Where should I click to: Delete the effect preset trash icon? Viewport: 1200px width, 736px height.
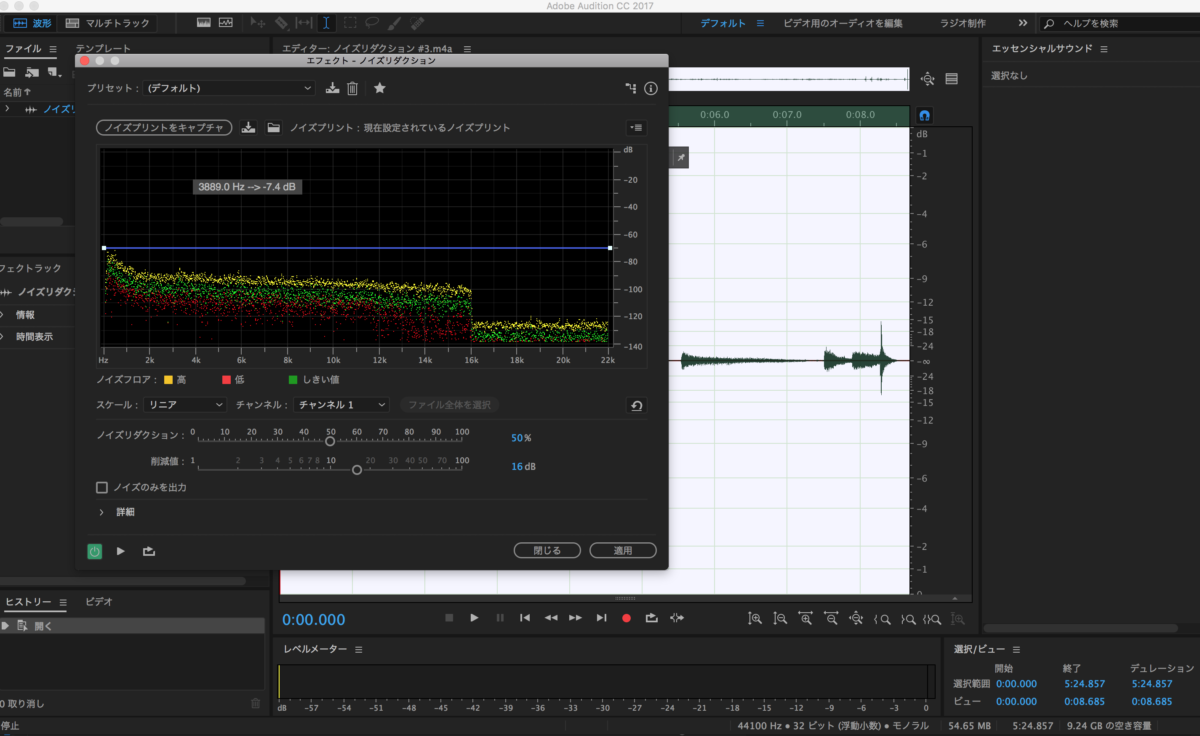click(352, 88)
